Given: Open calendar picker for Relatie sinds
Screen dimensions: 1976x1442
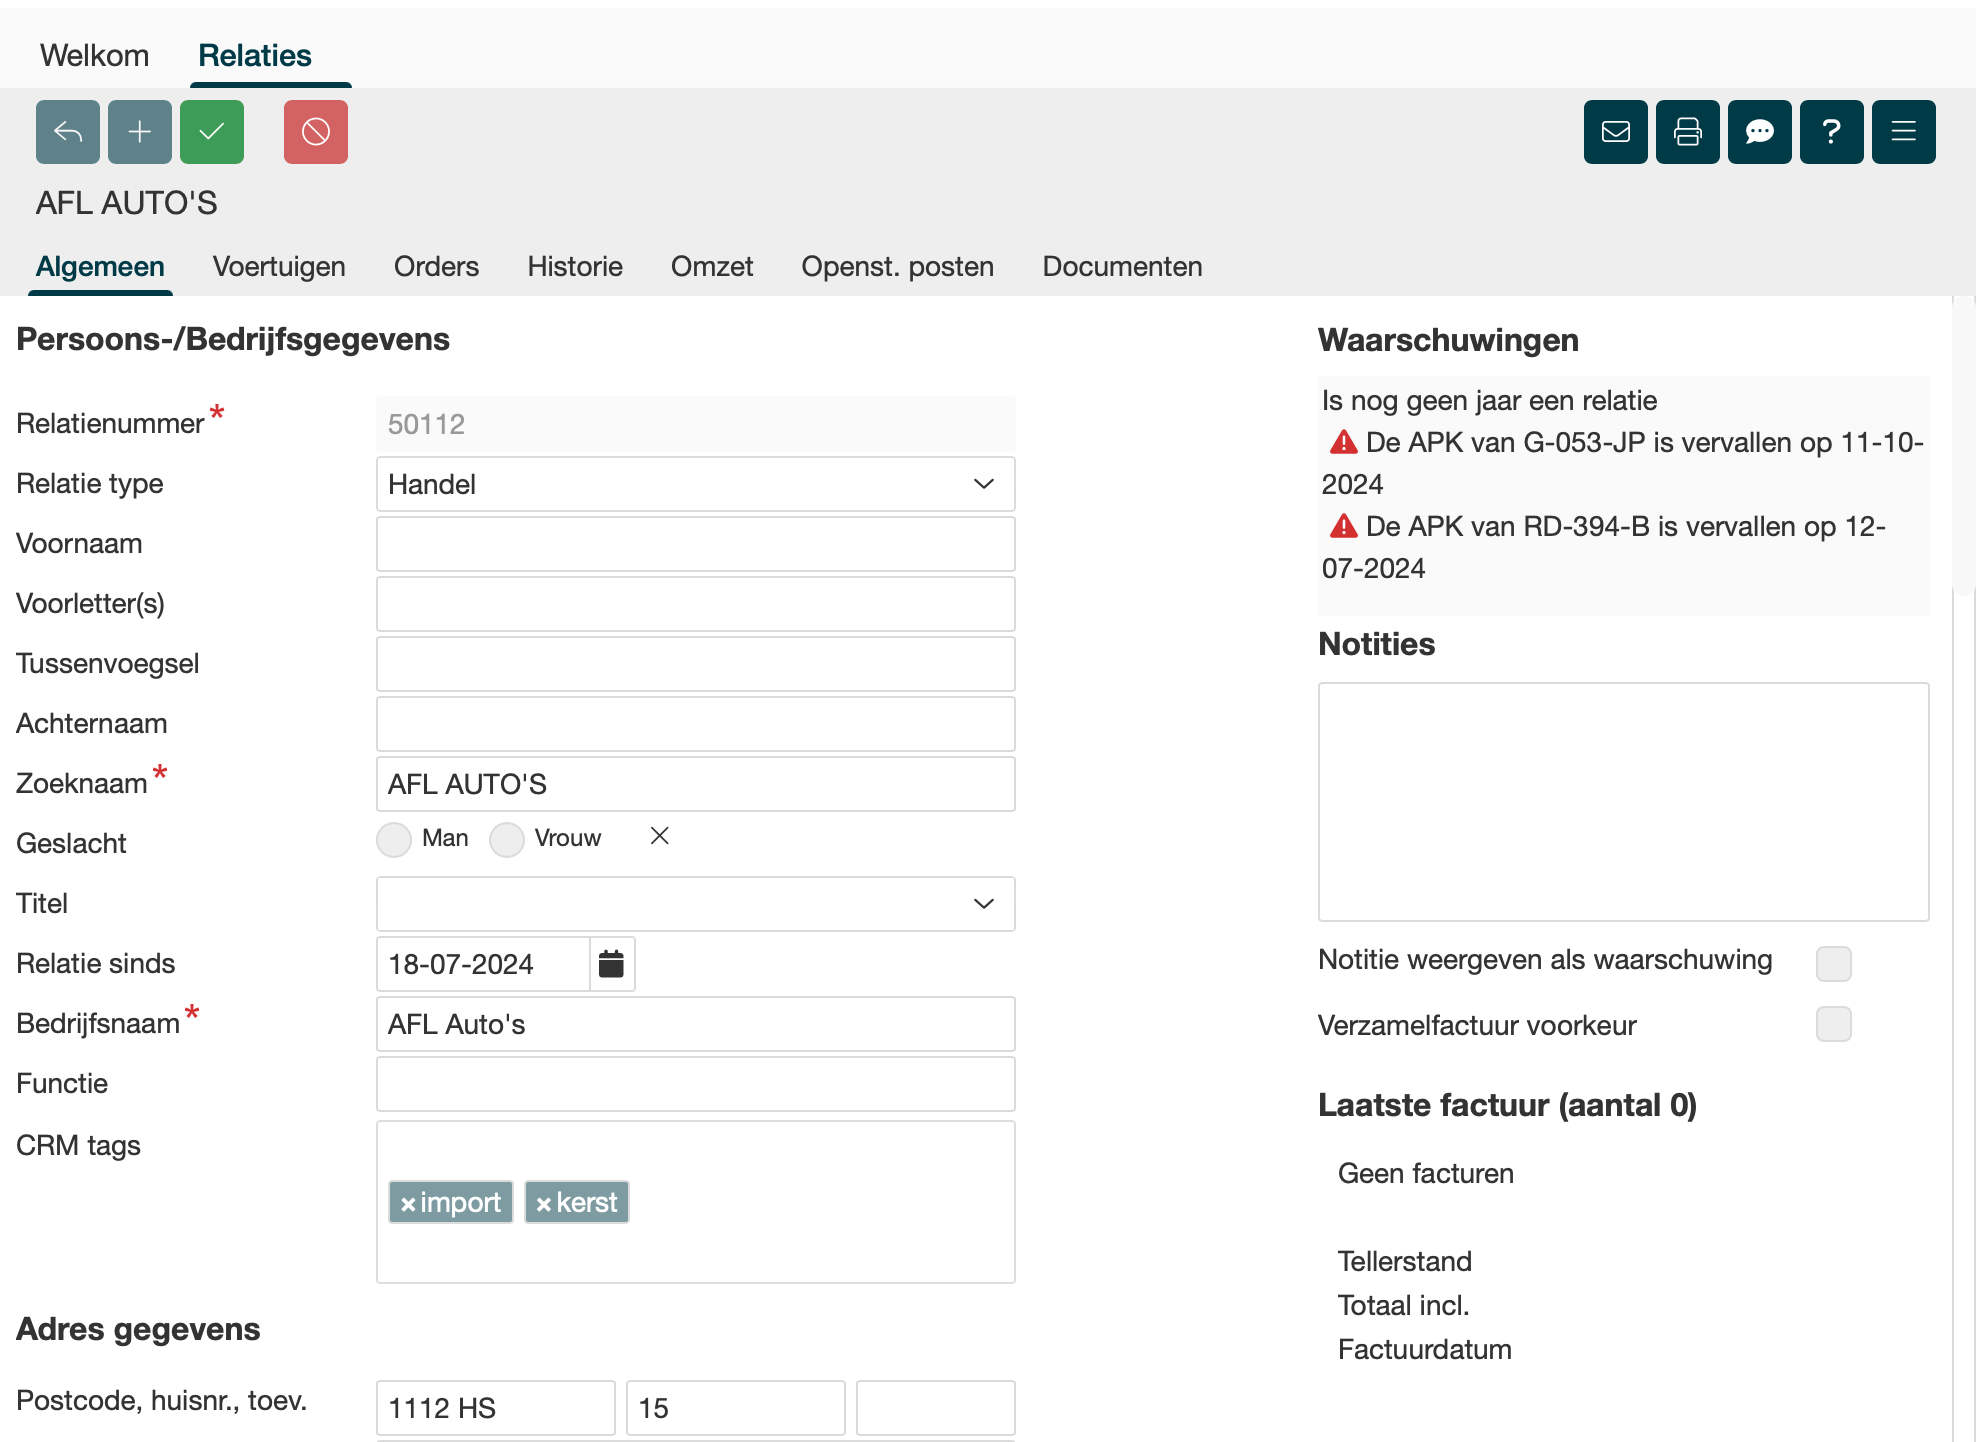Looking at the screenshot, I should click(611, 964).
